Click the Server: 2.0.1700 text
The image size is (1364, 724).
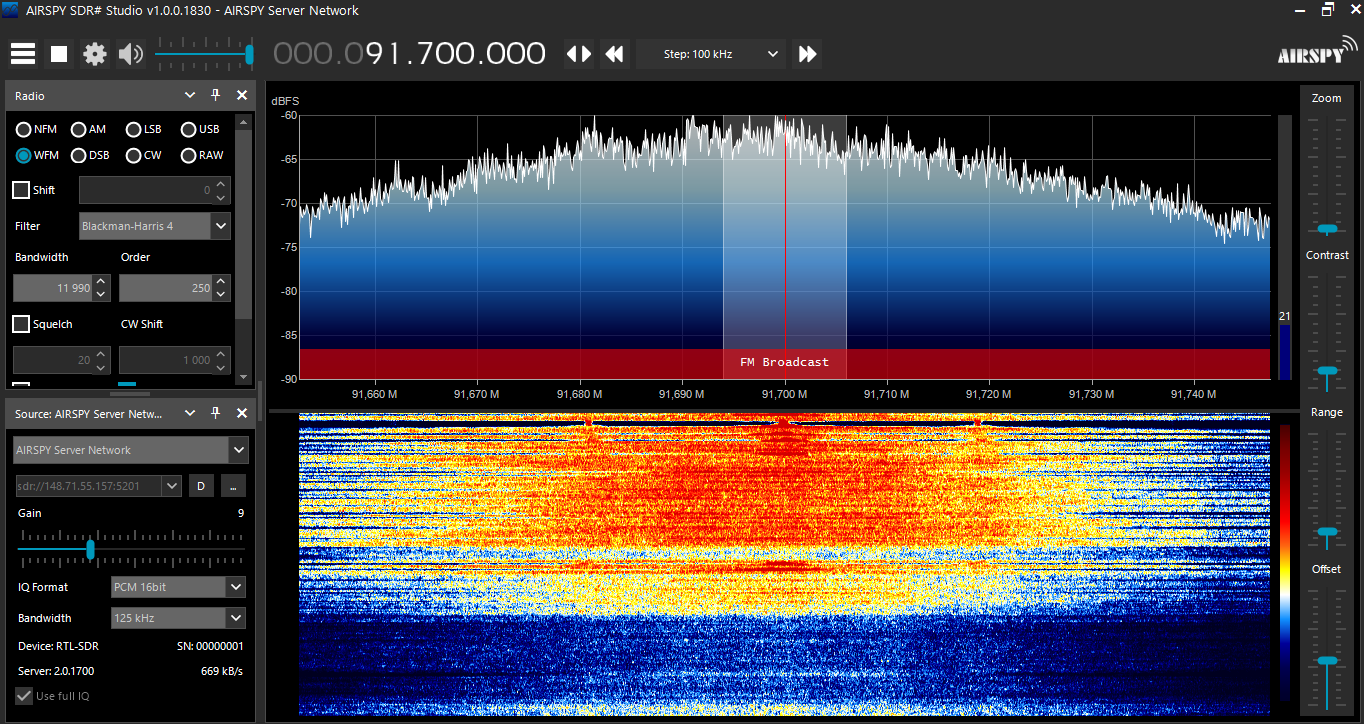pos(56,671)
